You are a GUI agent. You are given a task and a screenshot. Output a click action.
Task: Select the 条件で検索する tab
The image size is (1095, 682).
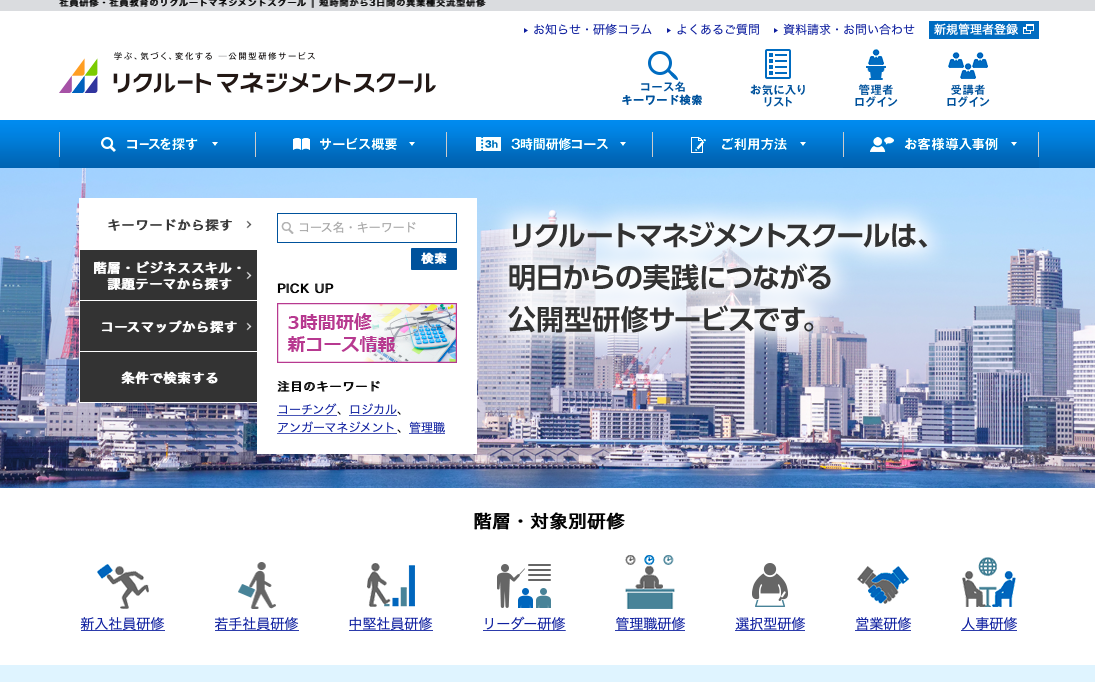pos(168,378)
